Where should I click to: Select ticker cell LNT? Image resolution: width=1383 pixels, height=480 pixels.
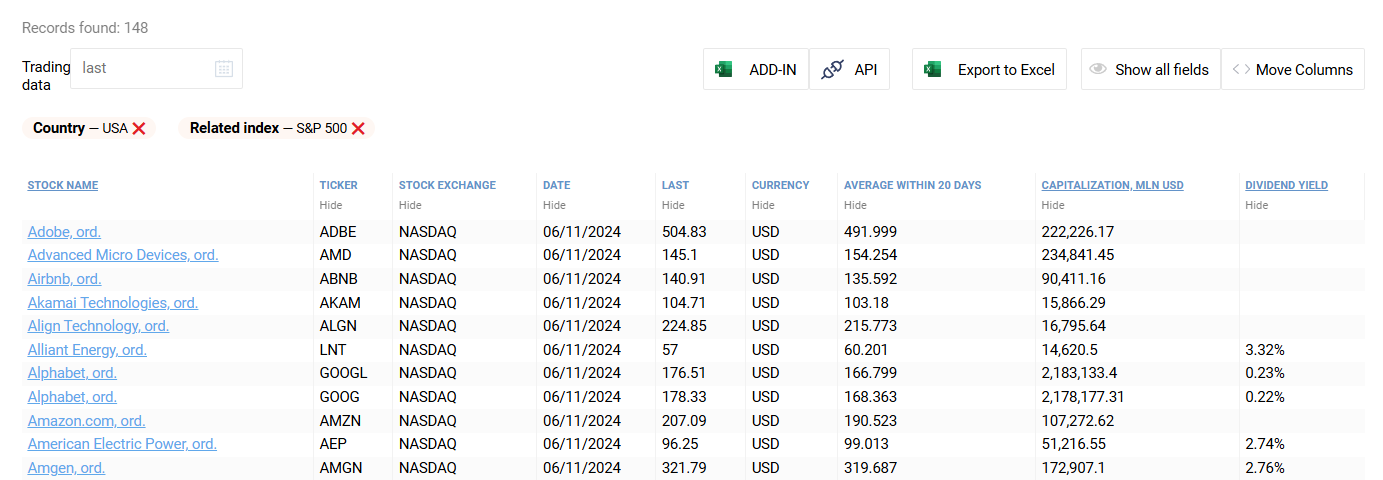333,350
